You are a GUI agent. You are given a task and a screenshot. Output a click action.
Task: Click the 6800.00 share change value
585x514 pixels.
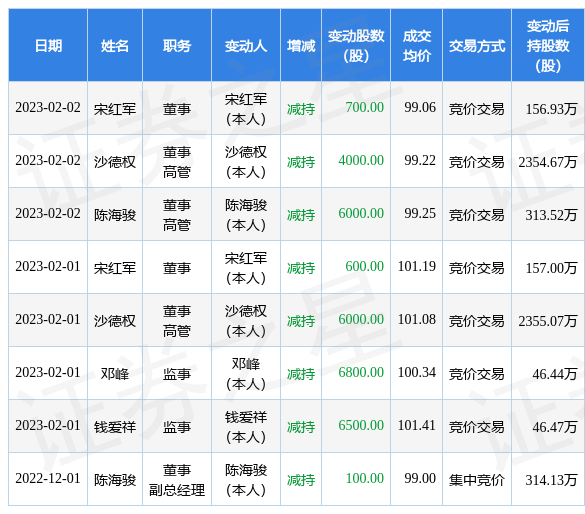(x=361, y=372)
